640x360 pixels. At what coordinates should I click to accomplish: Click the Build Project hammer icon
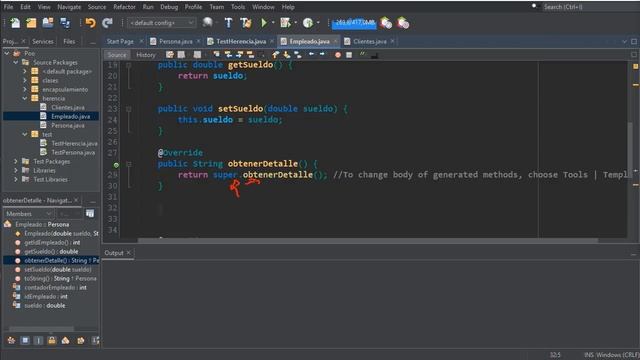pyautogui.click(x=229, y=23)
